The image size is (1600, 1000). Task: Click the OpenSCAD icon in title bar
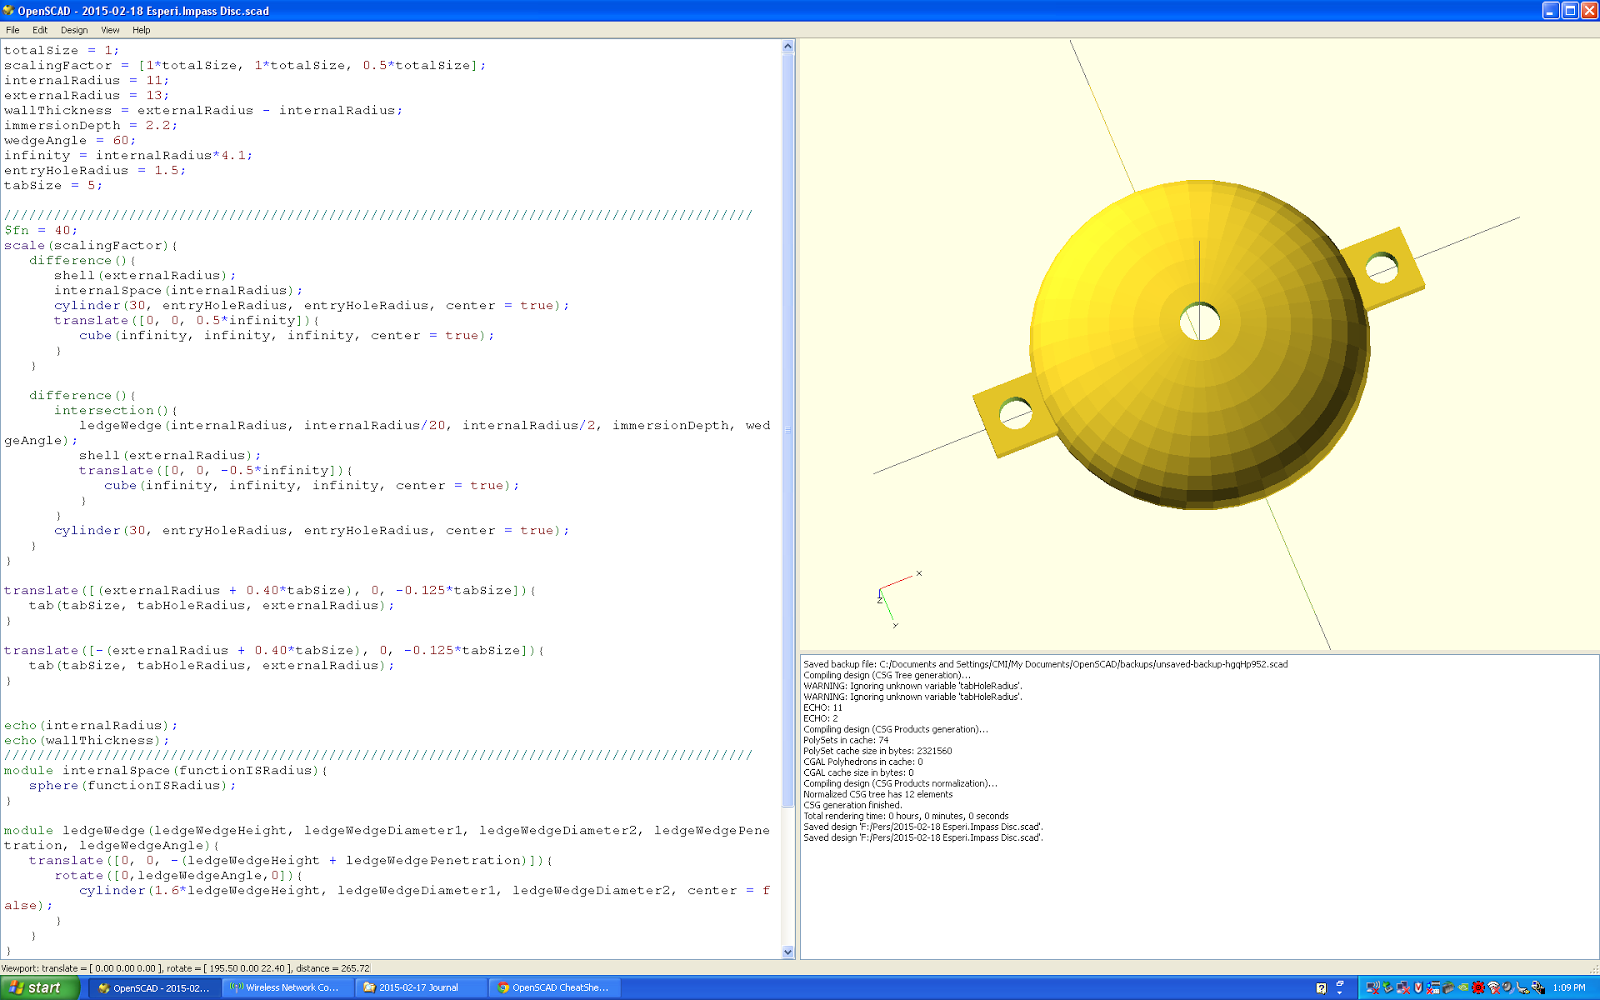[8, 10]
